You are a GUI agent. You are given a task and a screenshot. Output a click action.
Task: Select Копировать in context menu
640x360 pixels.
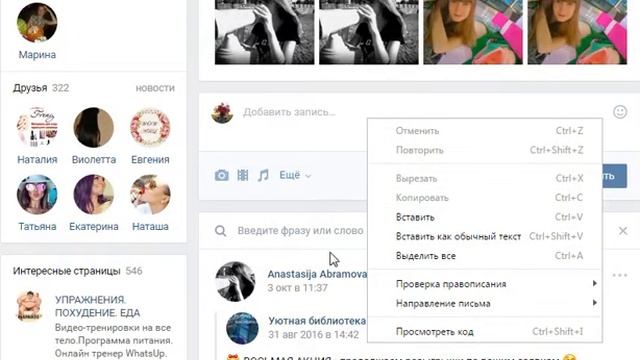click(x=485, y=198)
